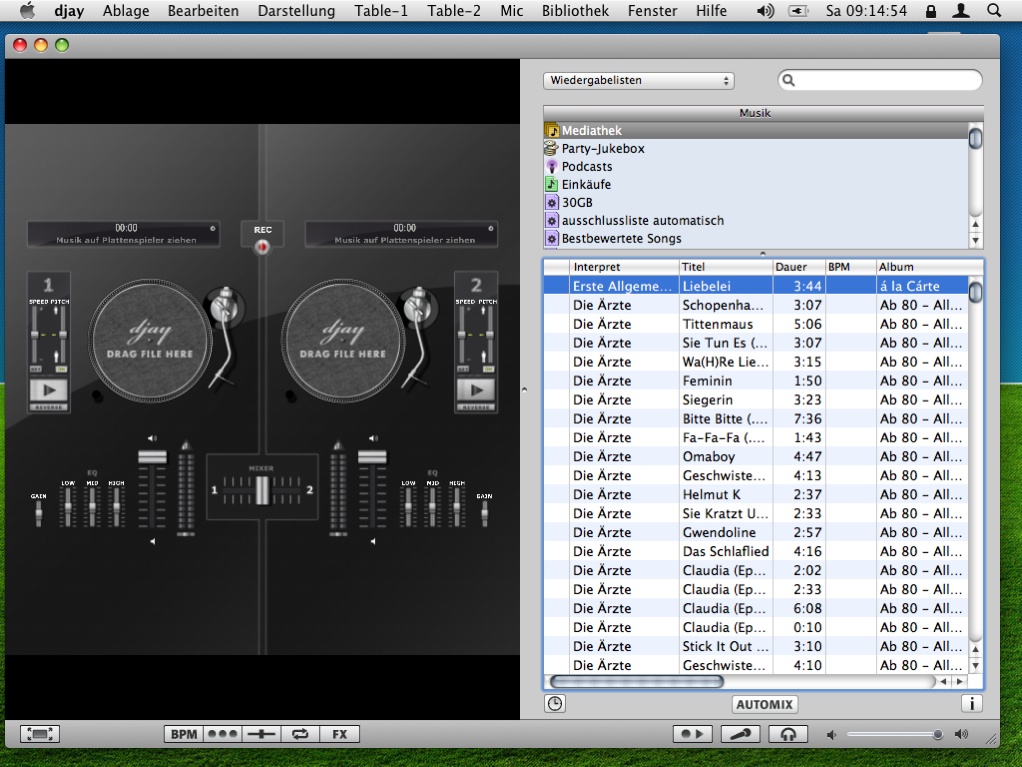
Task: Click the record-and-play button in bottom bar
Action: (692, 734)
